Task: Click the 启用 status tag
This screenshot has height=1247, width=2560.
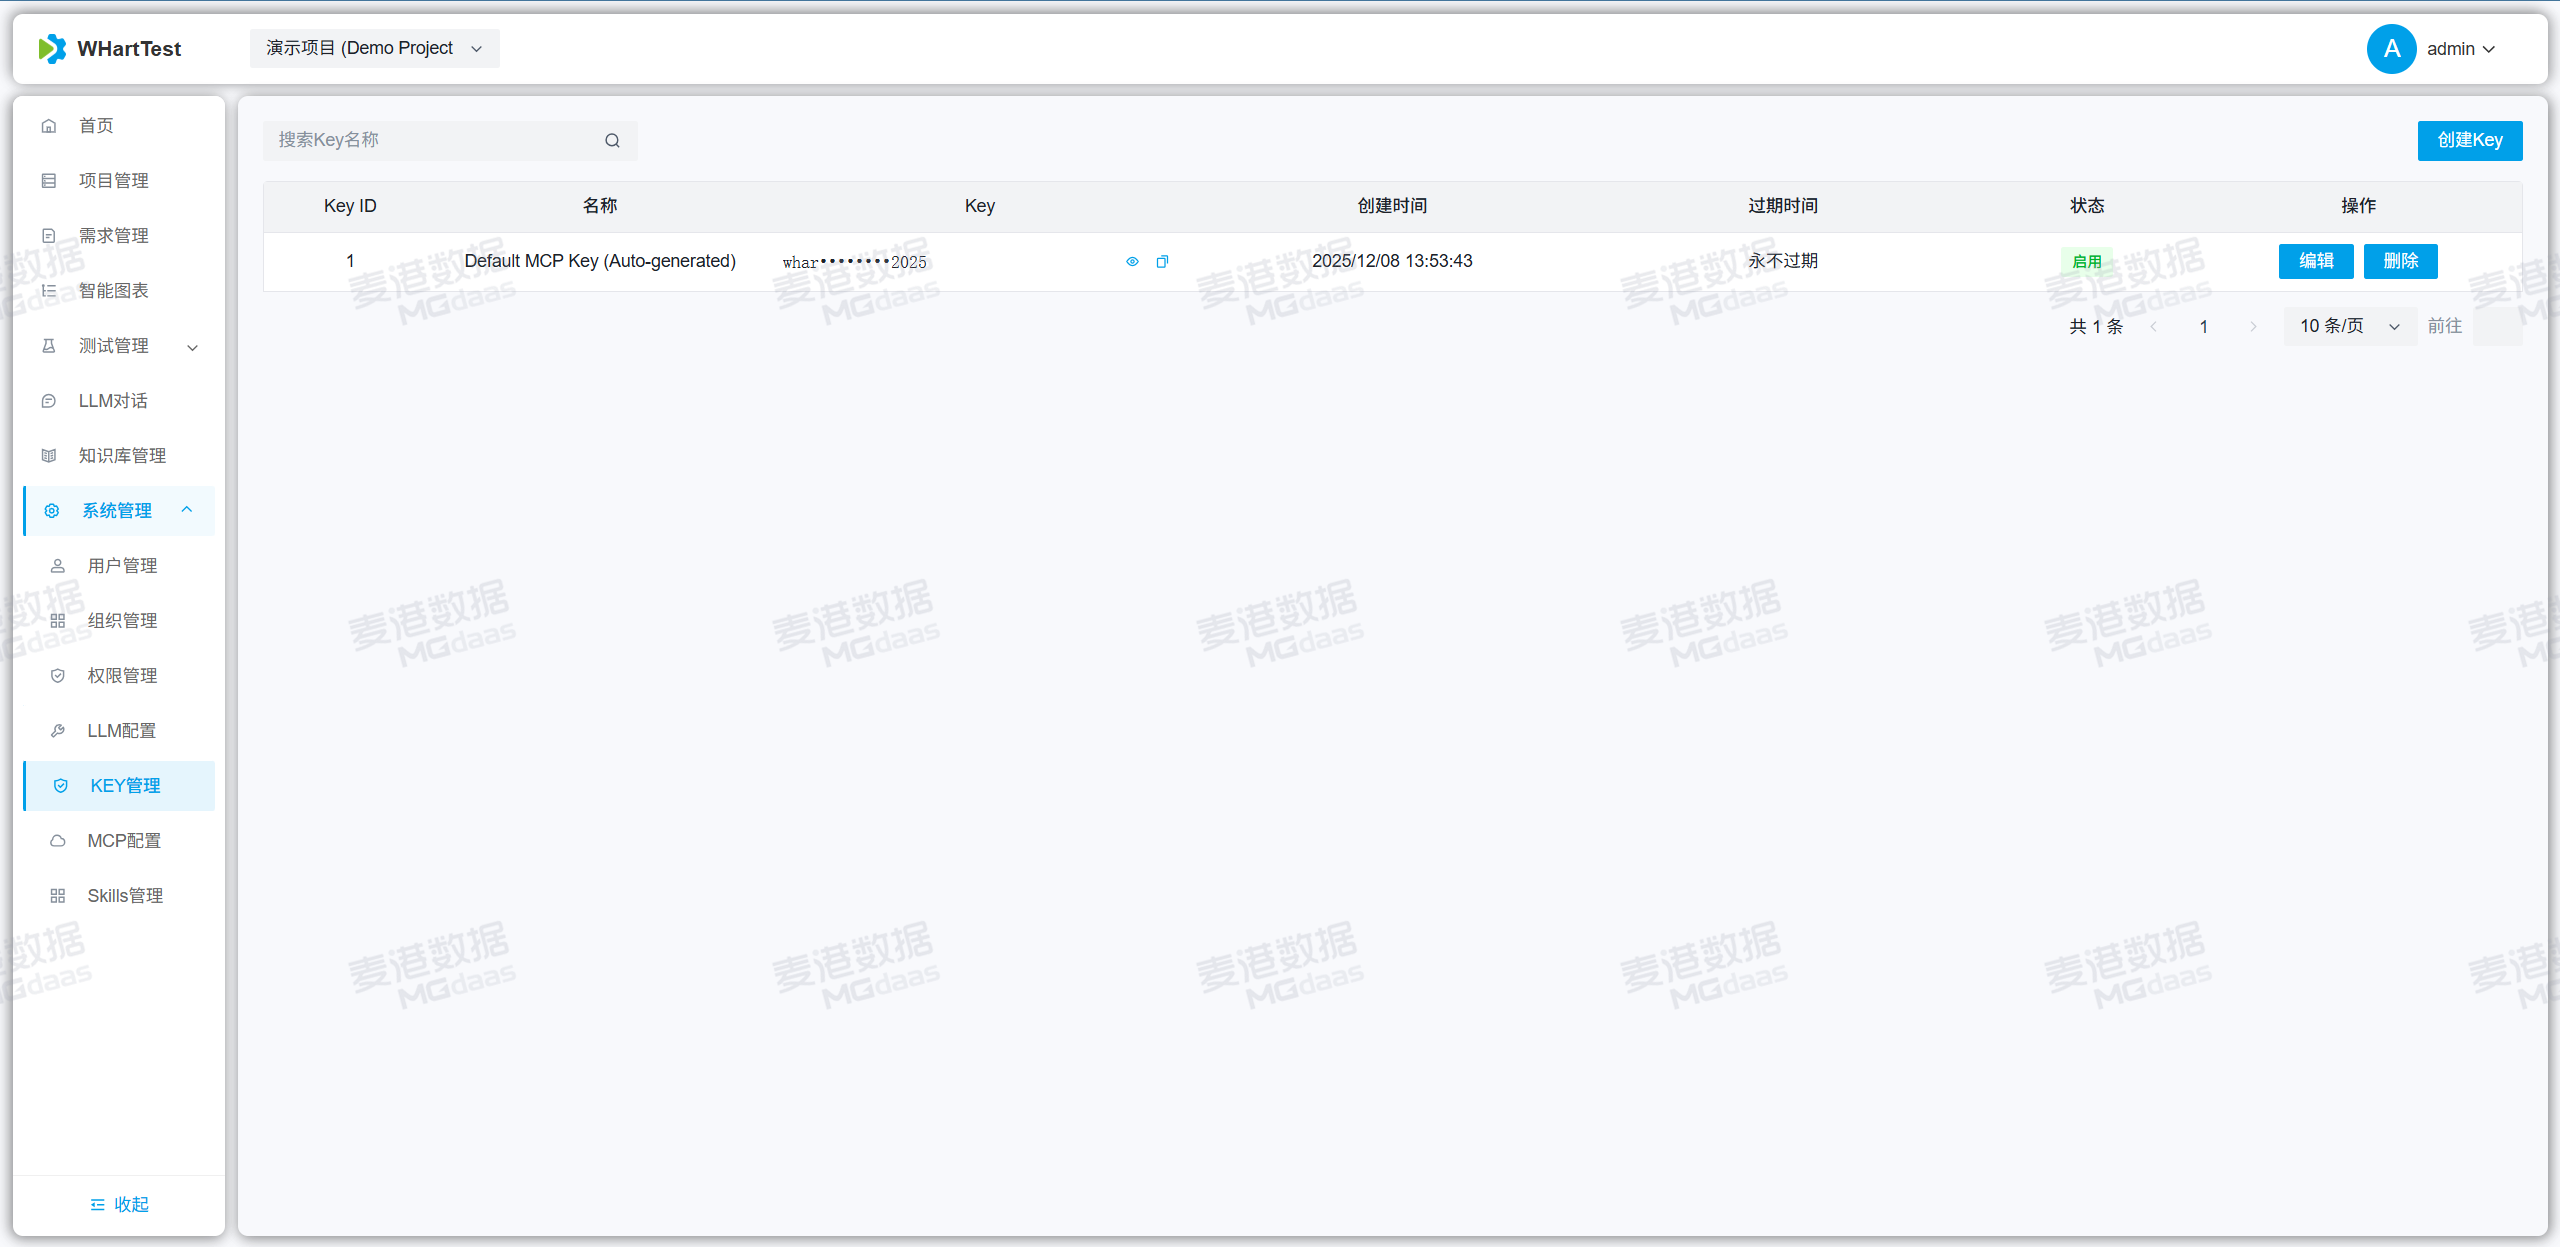Action: point(2086,262)
